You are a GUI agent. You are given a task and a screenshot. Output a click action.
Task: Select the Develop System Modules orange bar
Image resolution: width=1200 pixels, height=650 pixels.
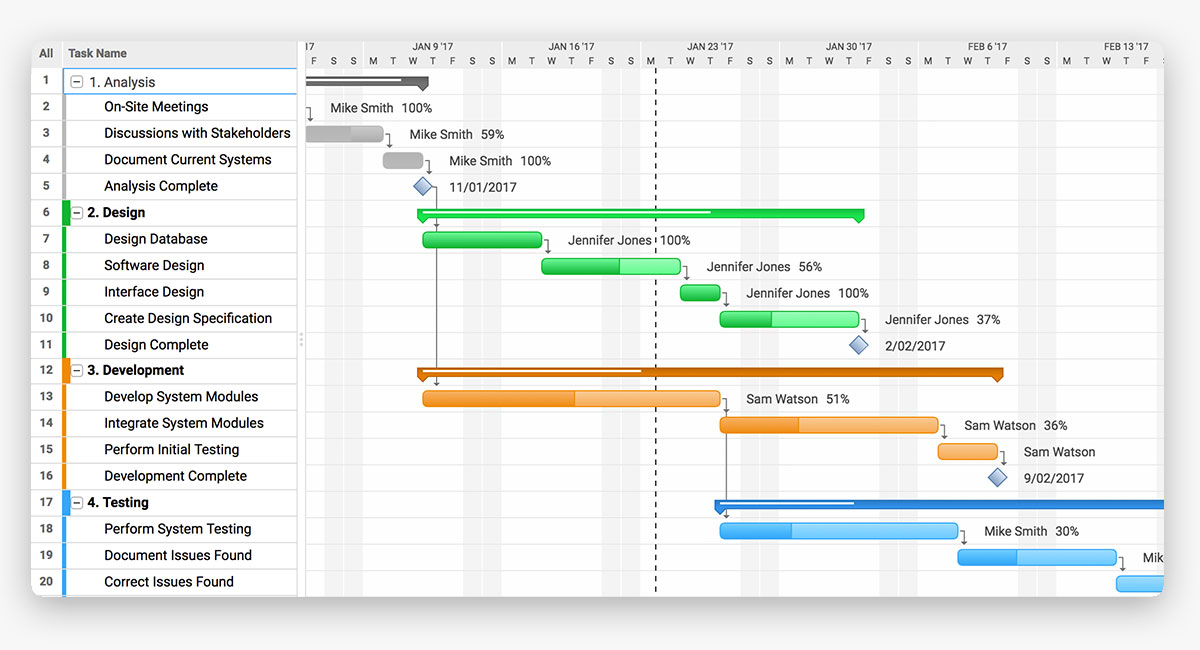tap(571, 398)
